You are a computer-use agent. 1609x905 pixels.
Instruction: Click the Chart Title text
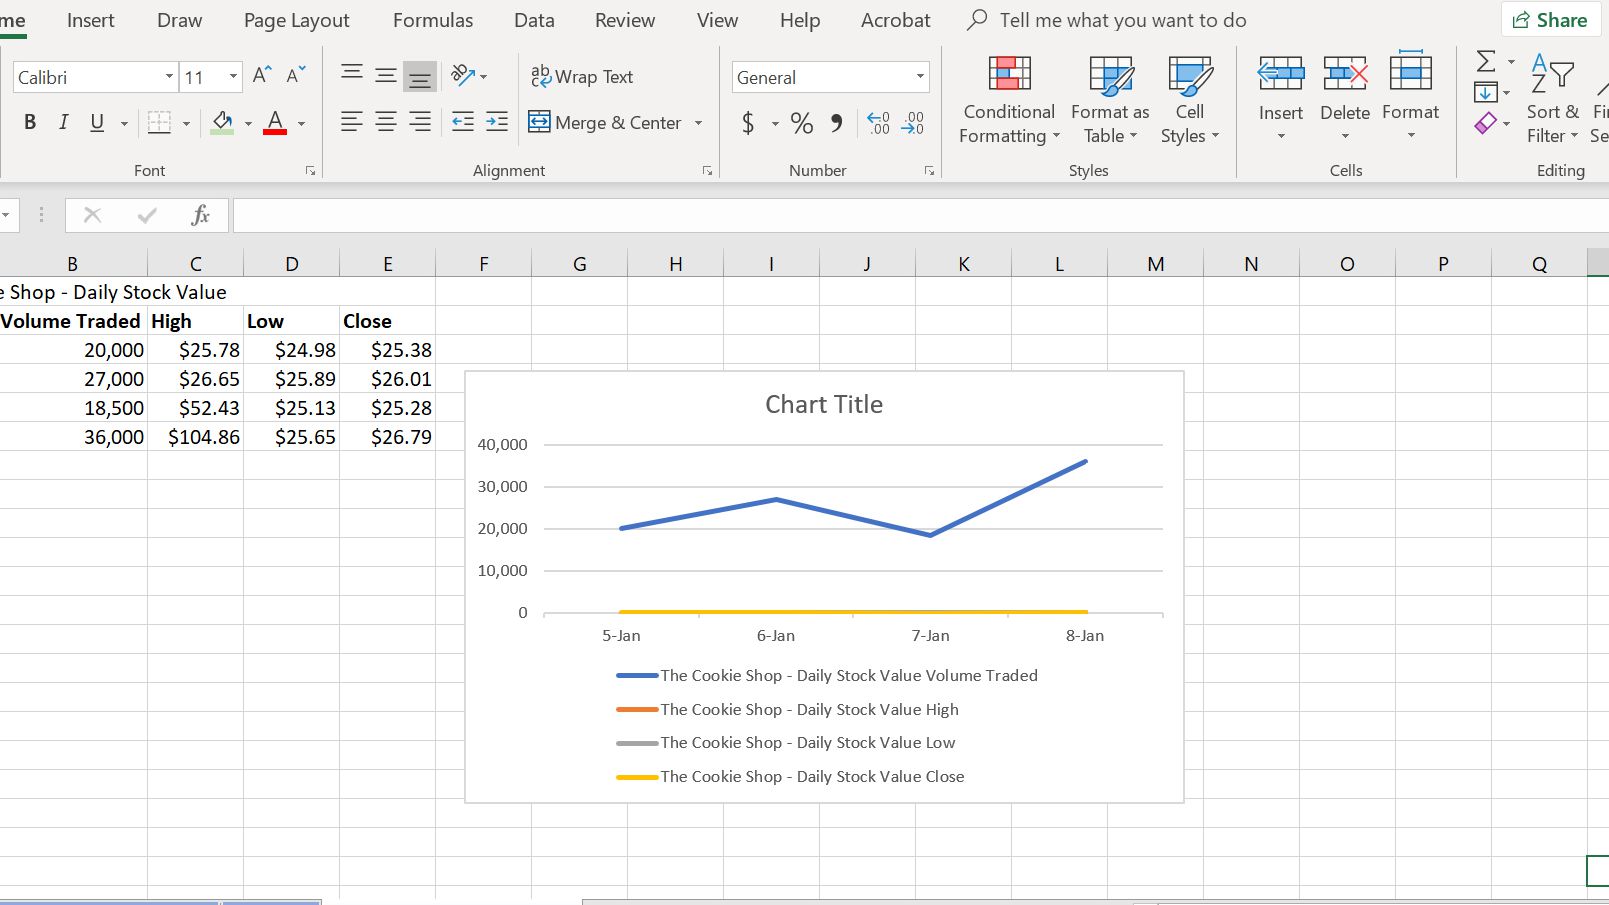[824, 404]
